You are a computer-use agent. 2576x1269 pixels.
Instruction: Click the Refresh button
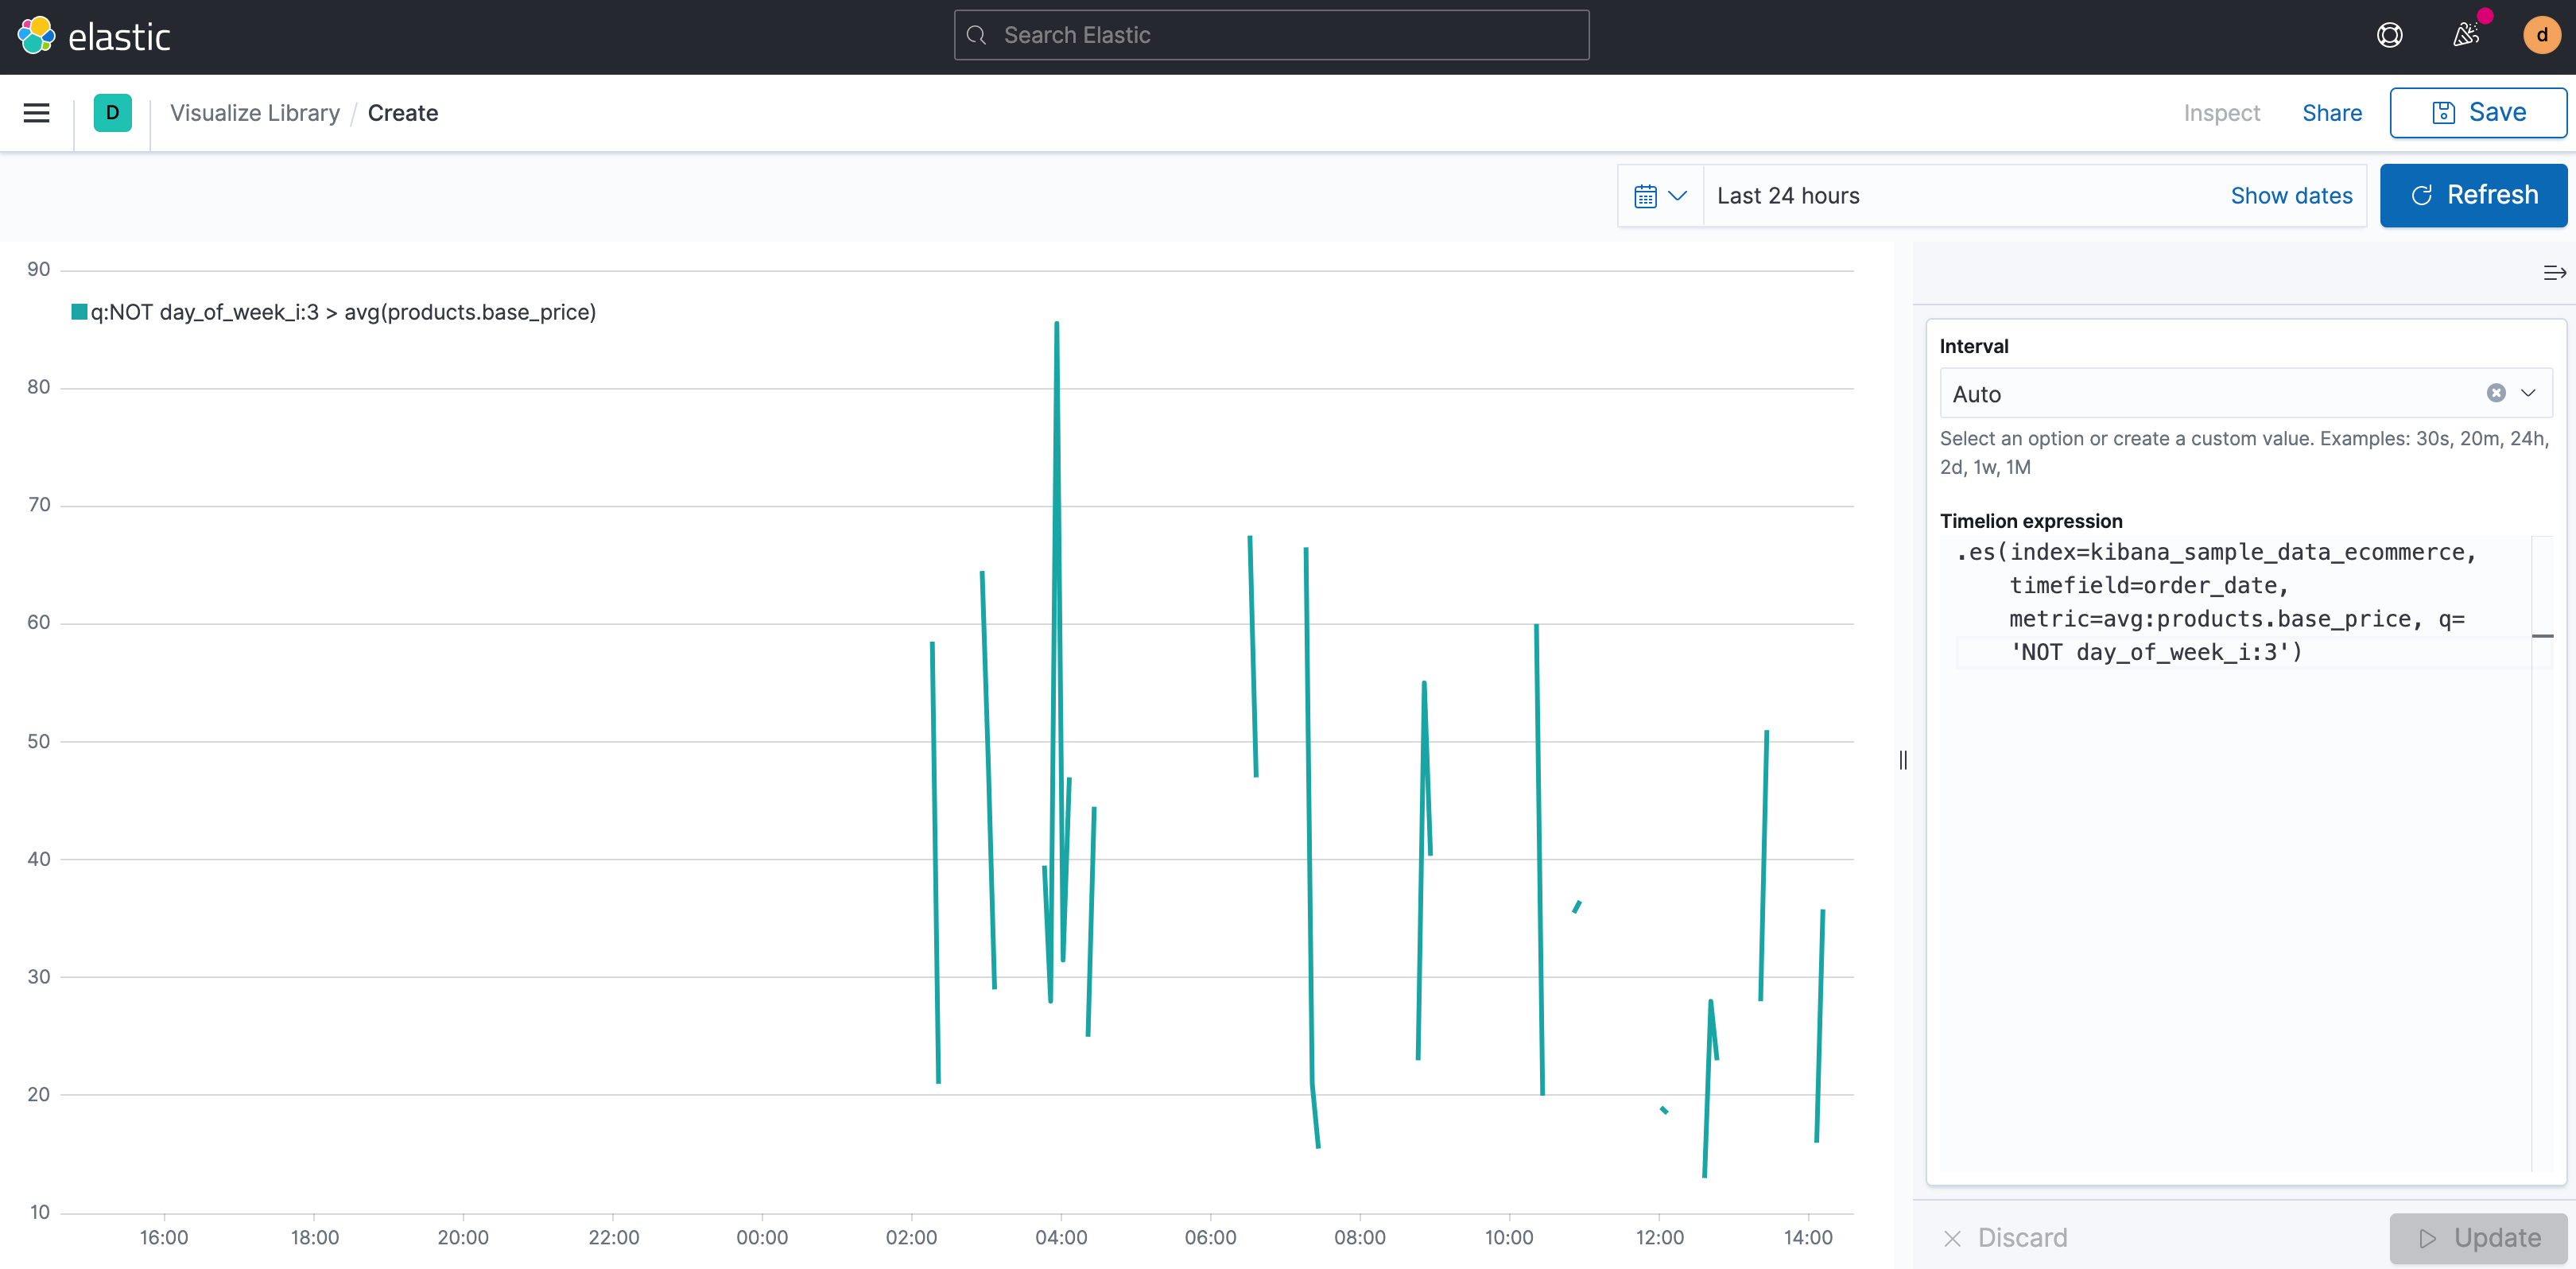pyautogui.click(x=2473, y=196)
